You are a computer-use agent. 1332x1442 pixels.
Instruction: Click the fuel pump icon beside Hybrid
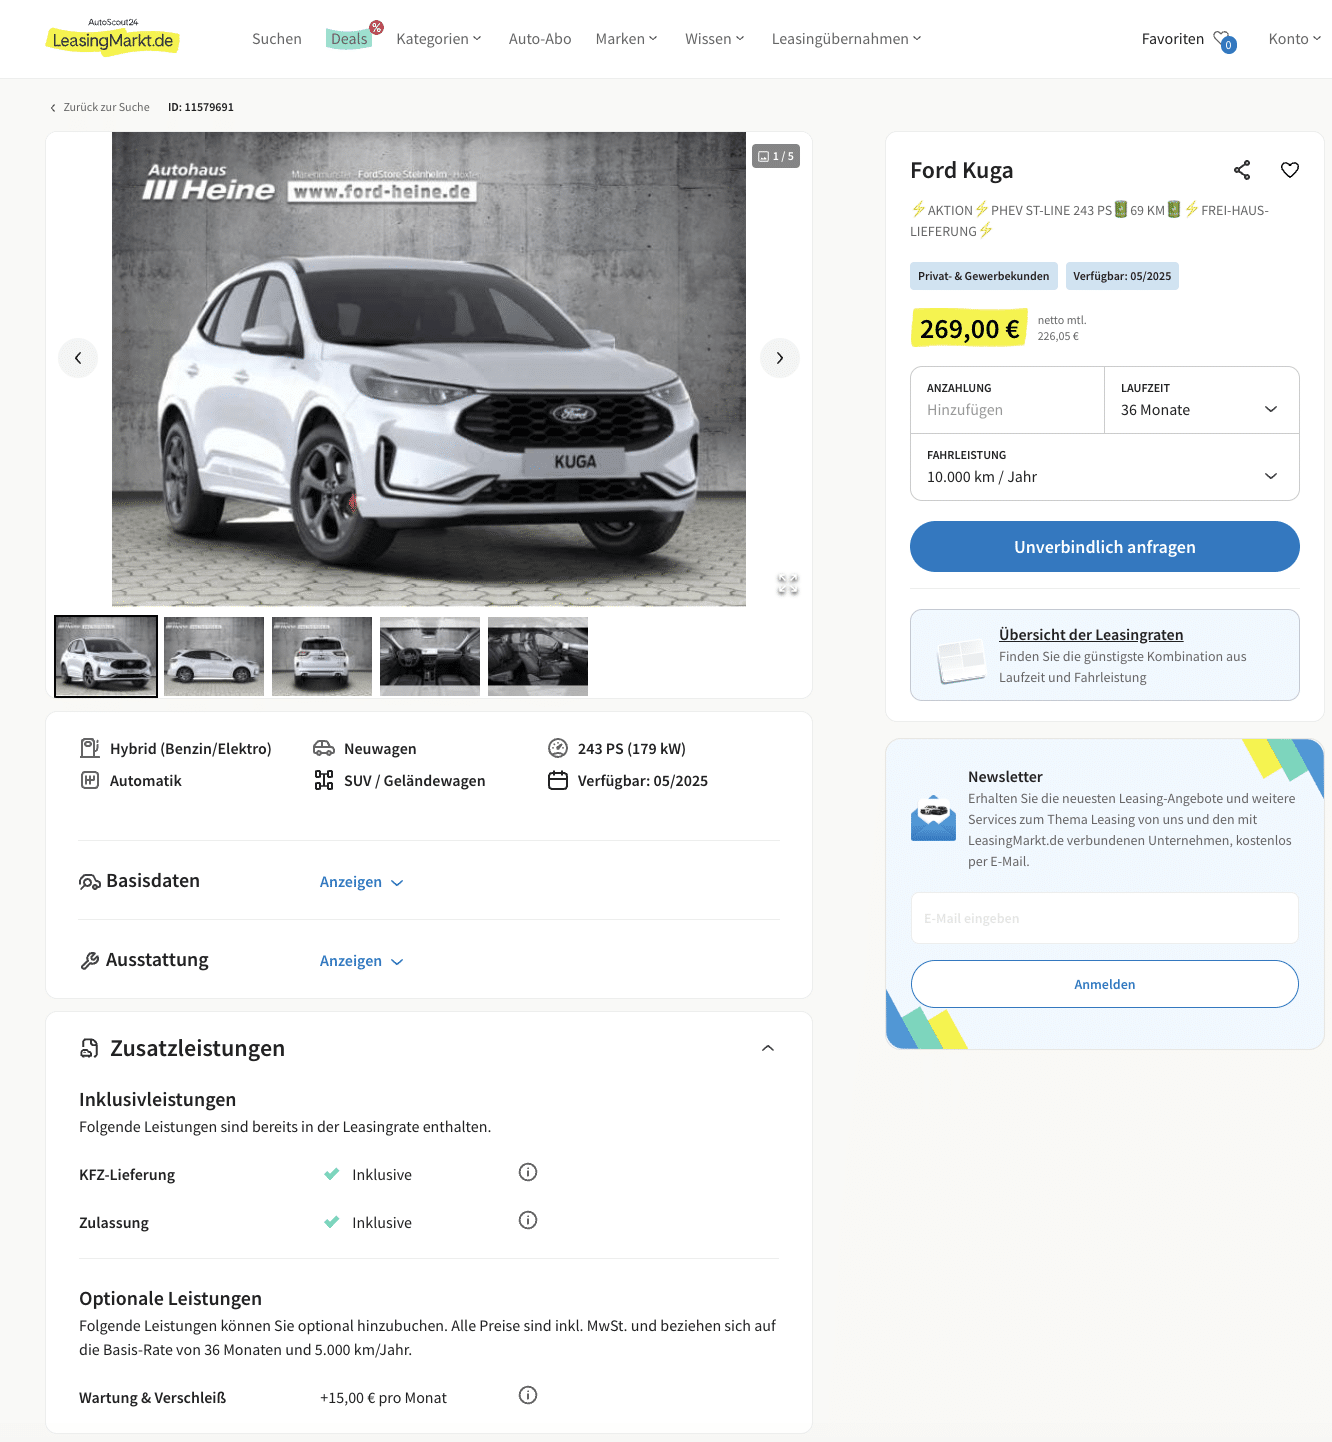(x=90, y=748)
